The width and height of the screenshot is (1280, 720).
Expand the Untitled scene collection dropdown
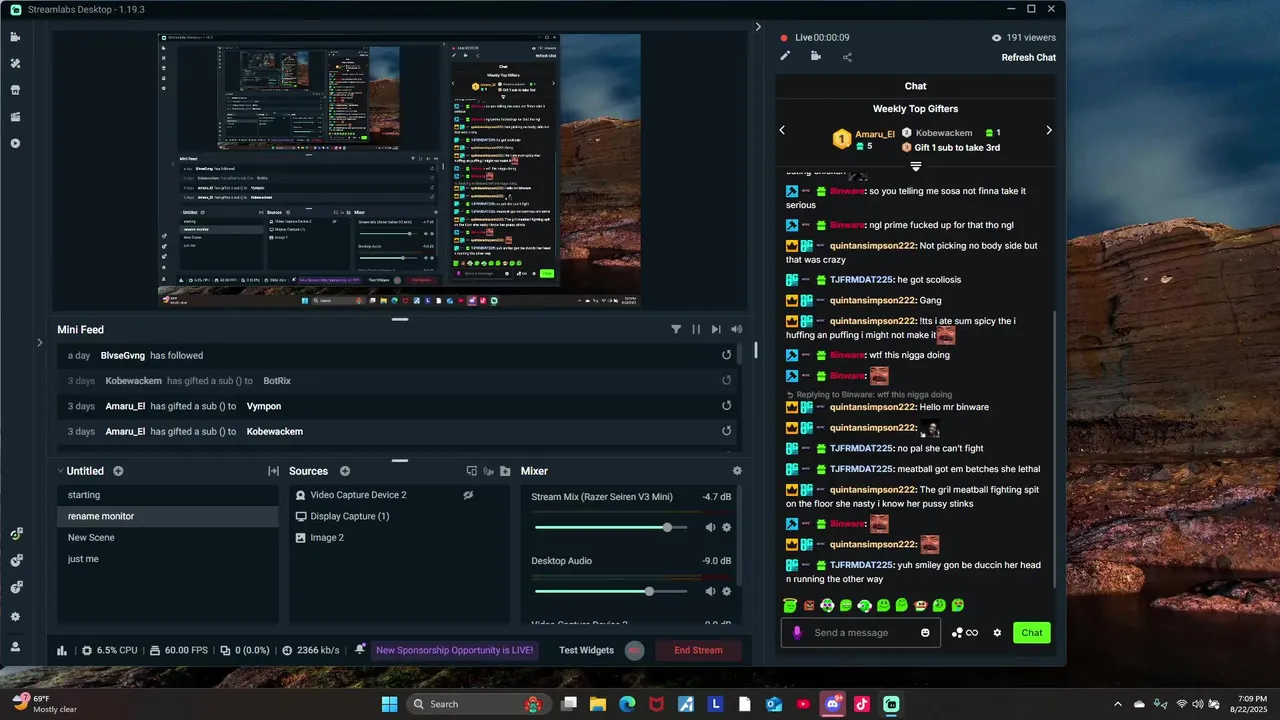(x=61, y=471)
